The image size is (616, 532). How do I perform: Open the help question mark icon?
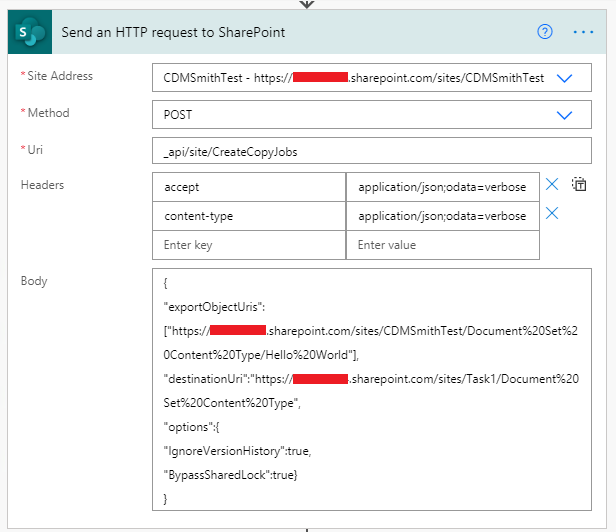click(x=544, y=32)
